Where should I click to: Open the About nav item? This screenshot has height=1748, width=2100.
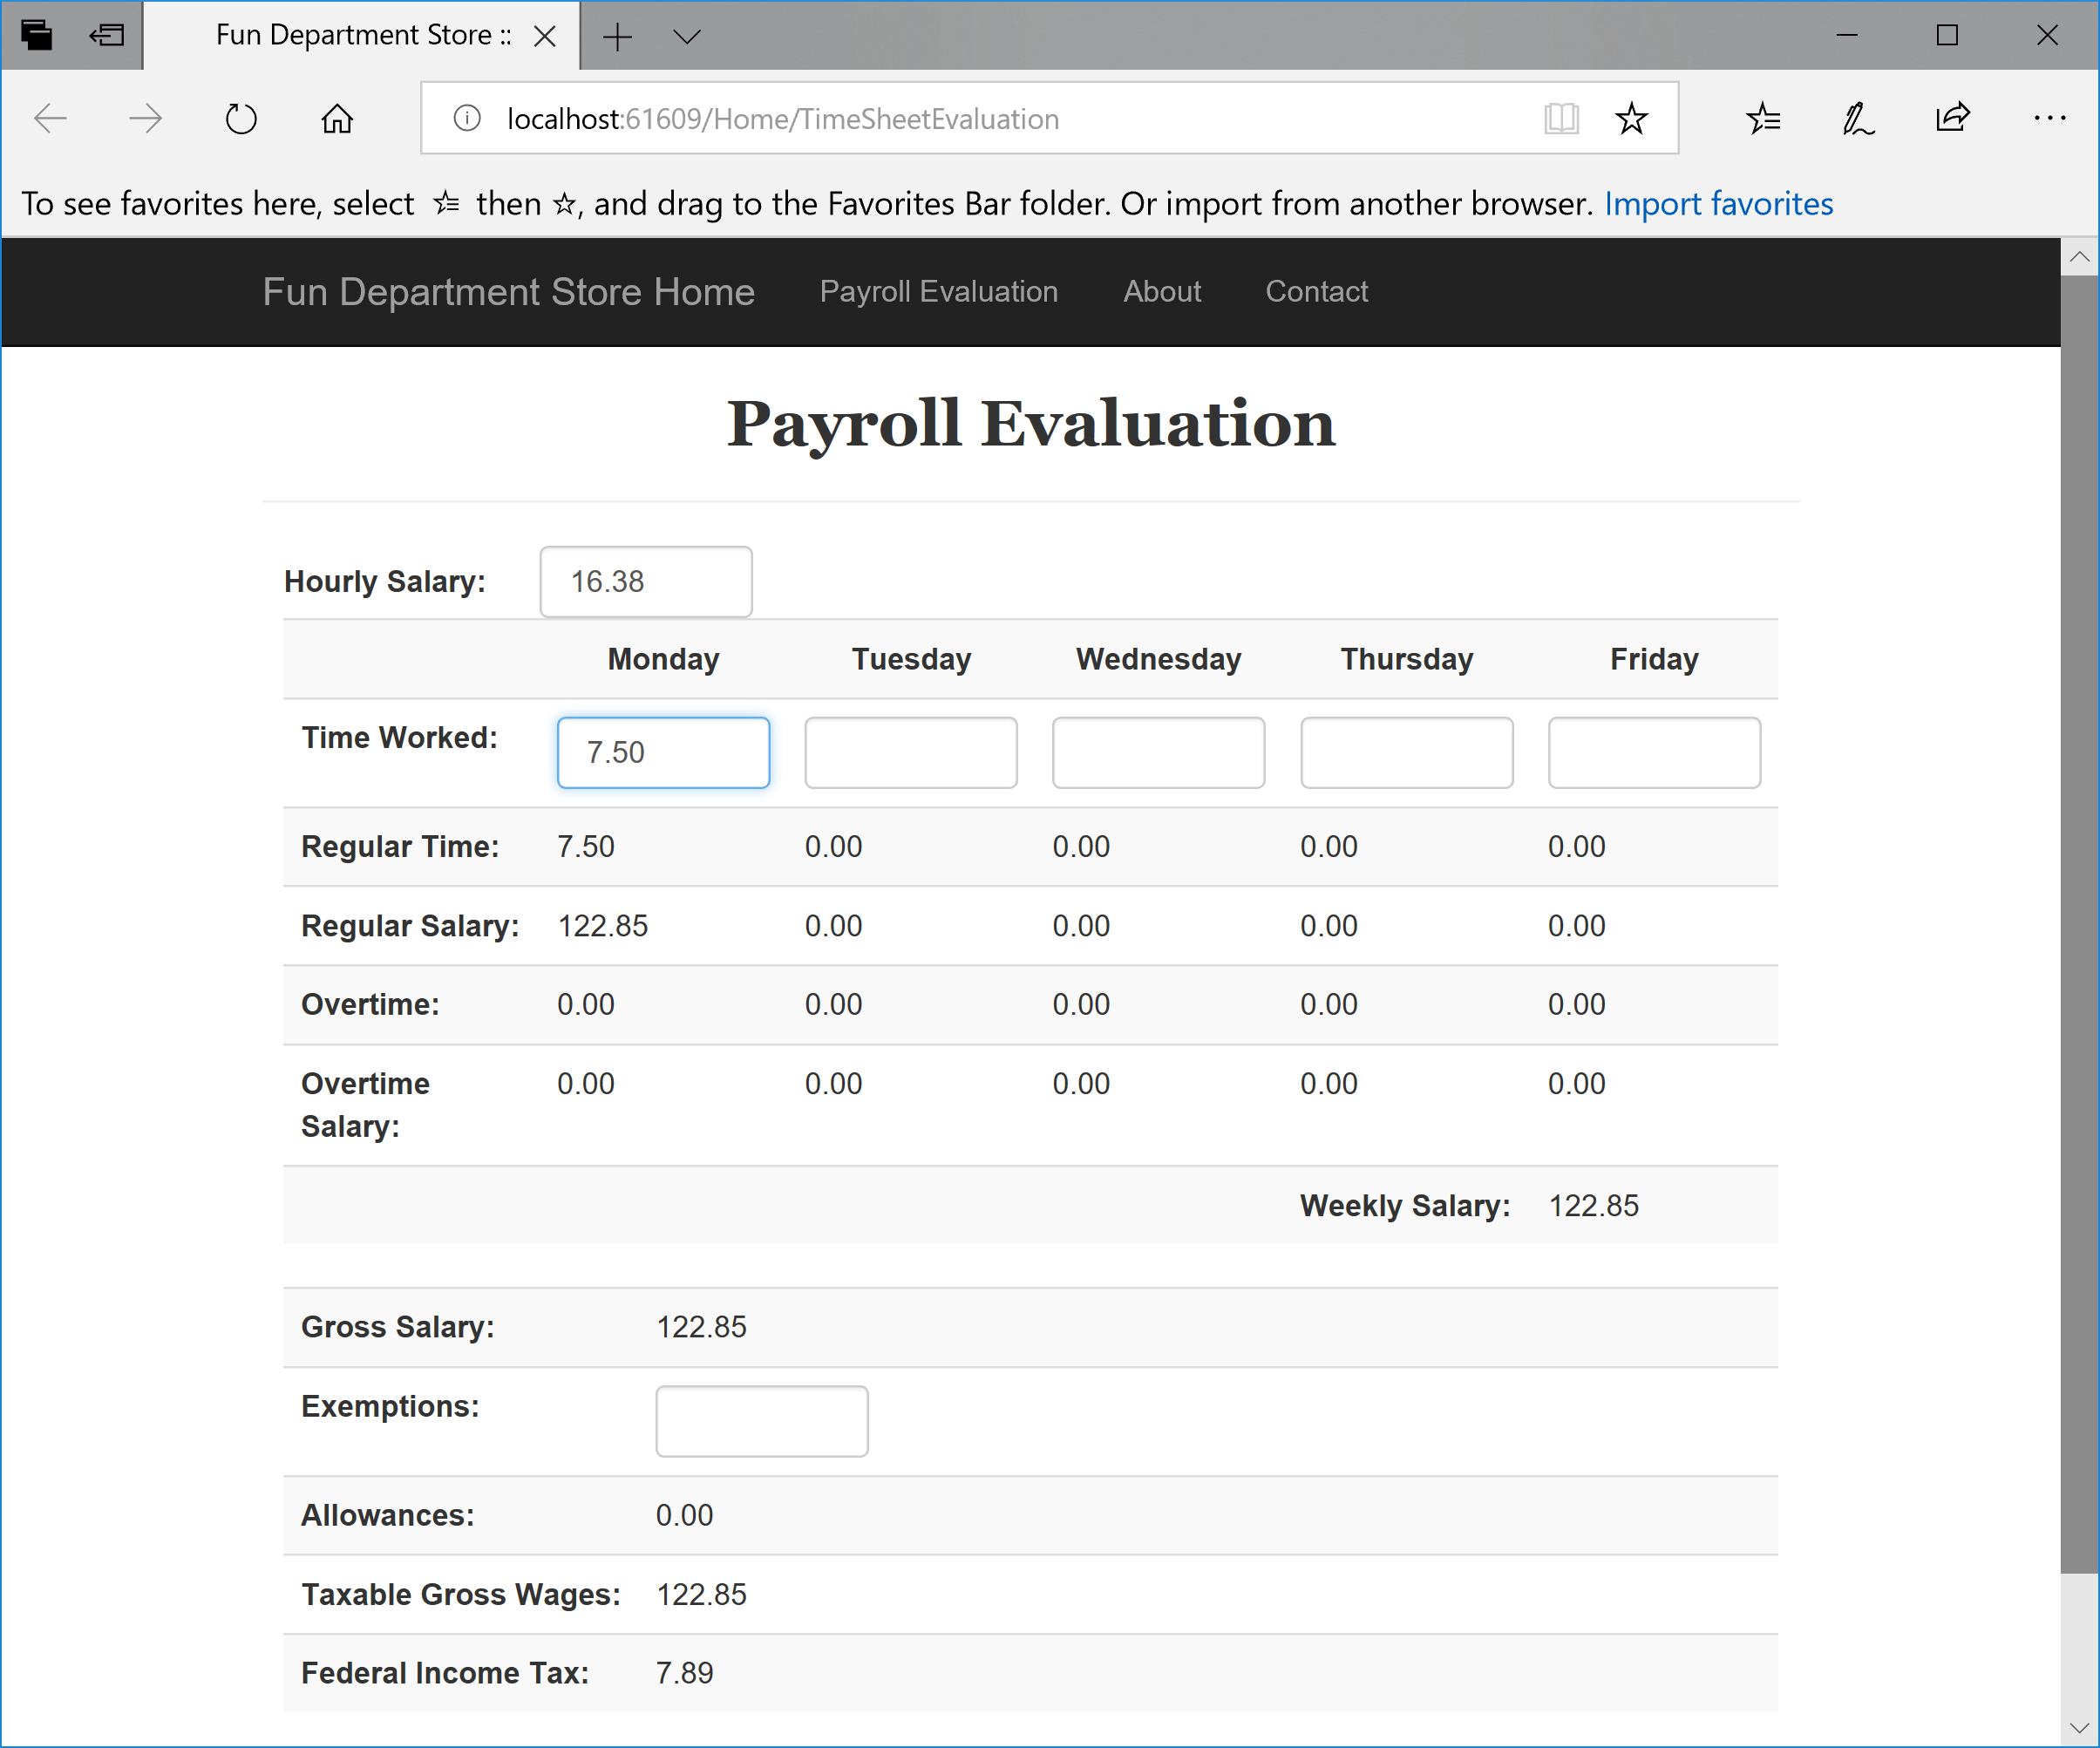click(1161, 292)
